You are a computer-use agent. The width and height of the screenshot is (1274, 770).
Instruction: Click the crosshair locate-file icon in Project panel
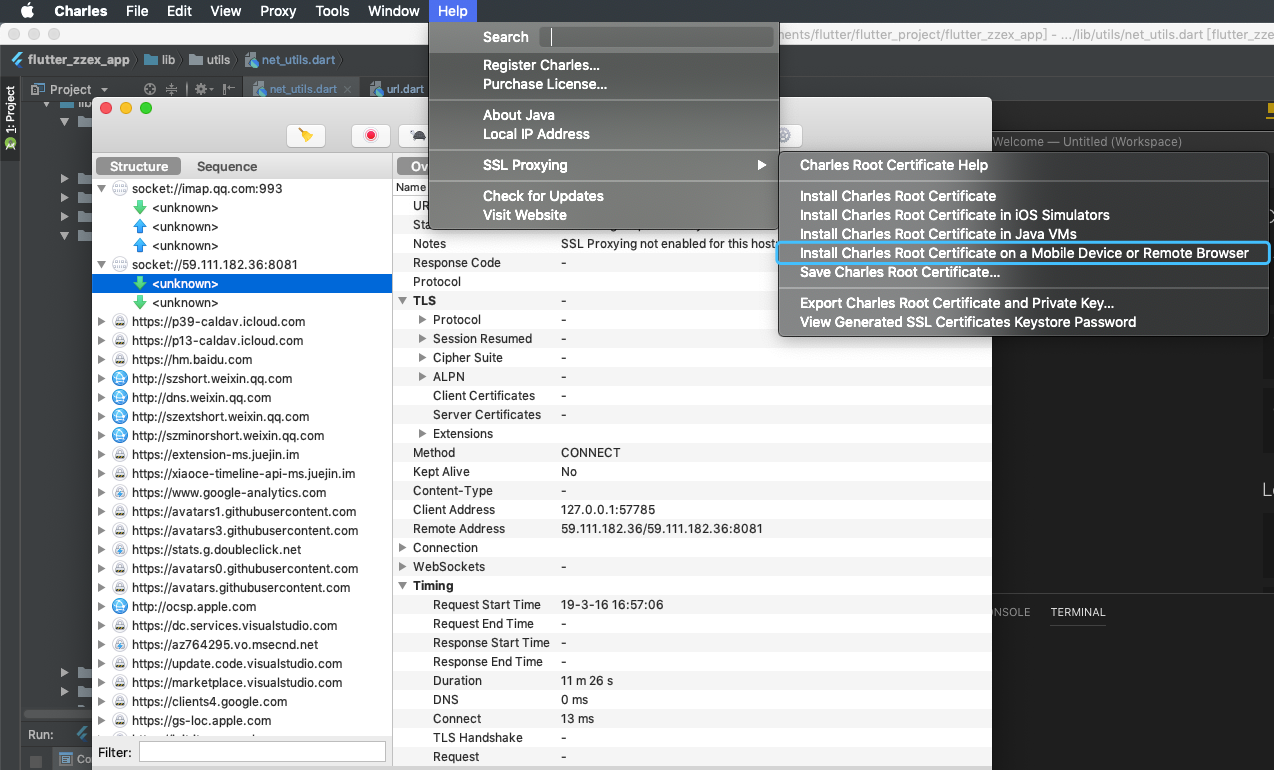click(x=150, y=89)
